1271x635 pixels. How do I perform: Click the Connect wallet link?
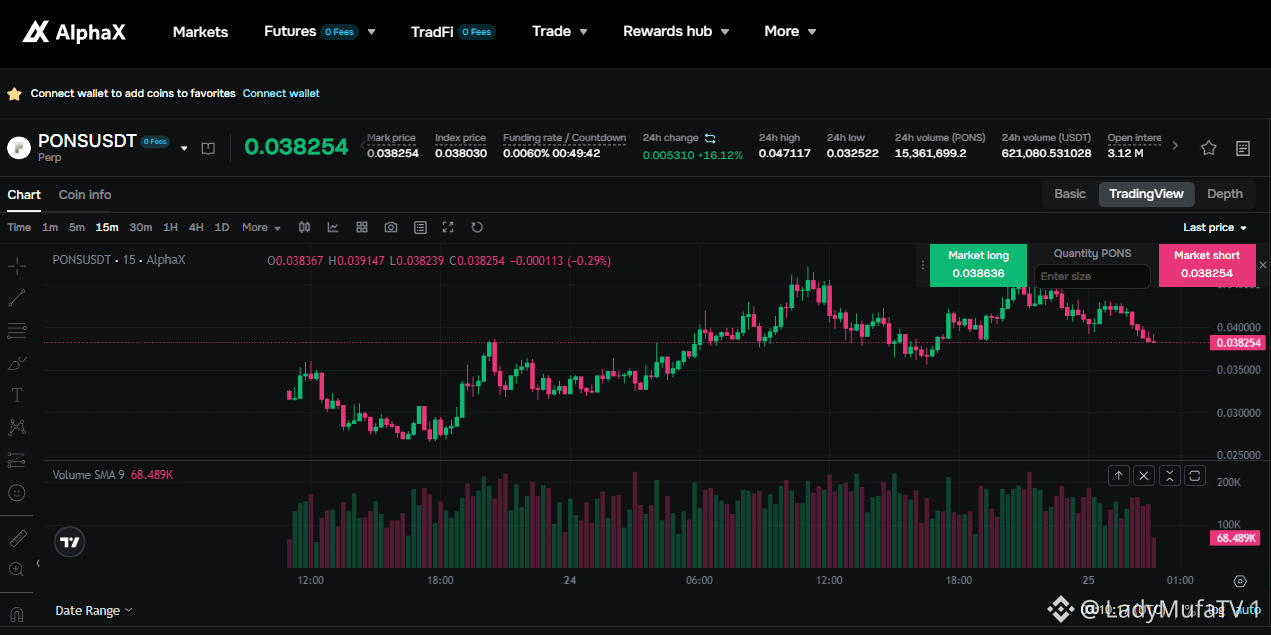point(281,93)
